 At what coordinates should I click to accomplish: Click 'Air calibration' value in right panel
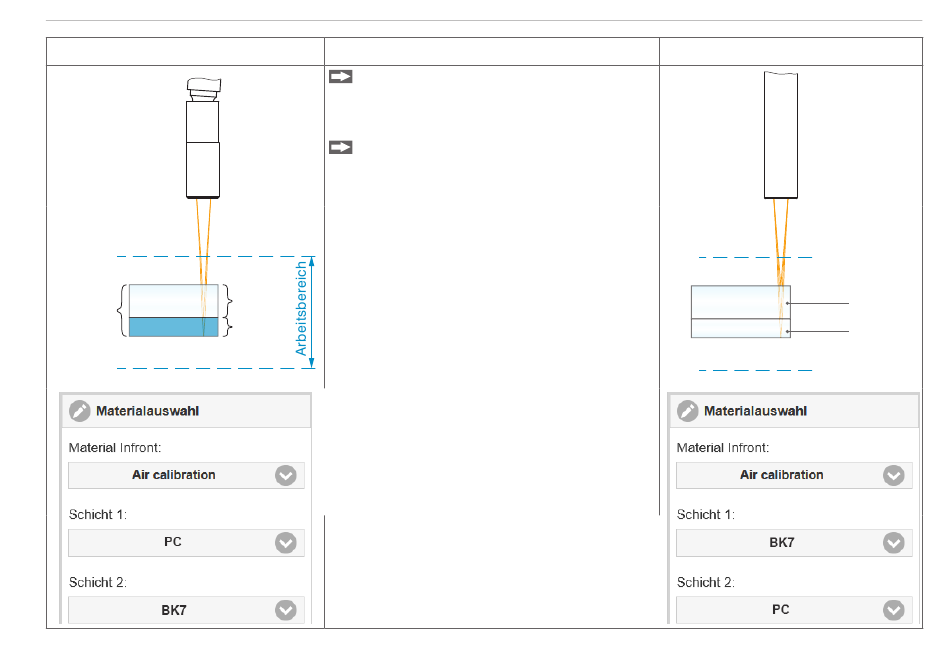coord(782,475)
